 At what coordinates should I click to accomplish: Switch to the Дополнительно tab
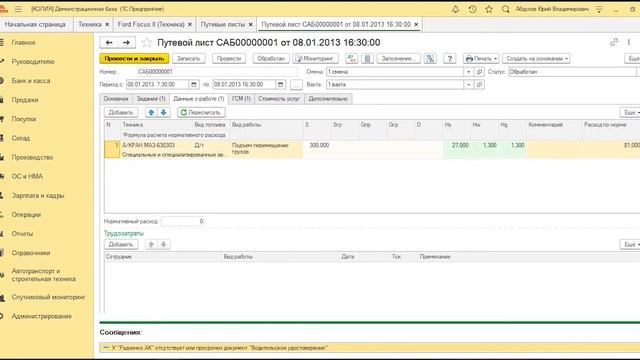(328, 99)
